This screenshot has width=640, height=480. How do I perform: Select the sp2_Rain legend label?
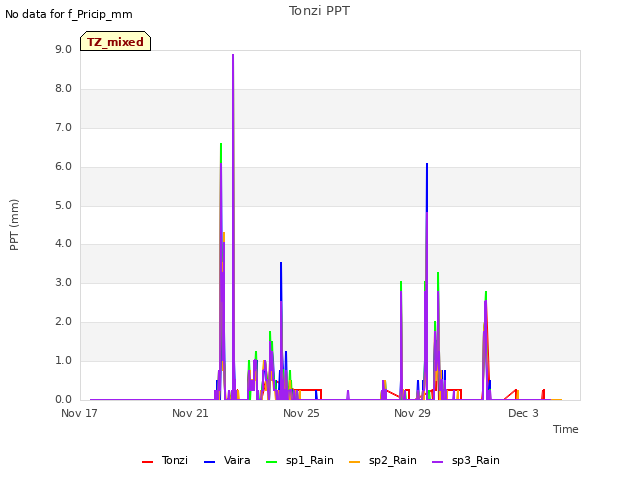coord(393,460)
